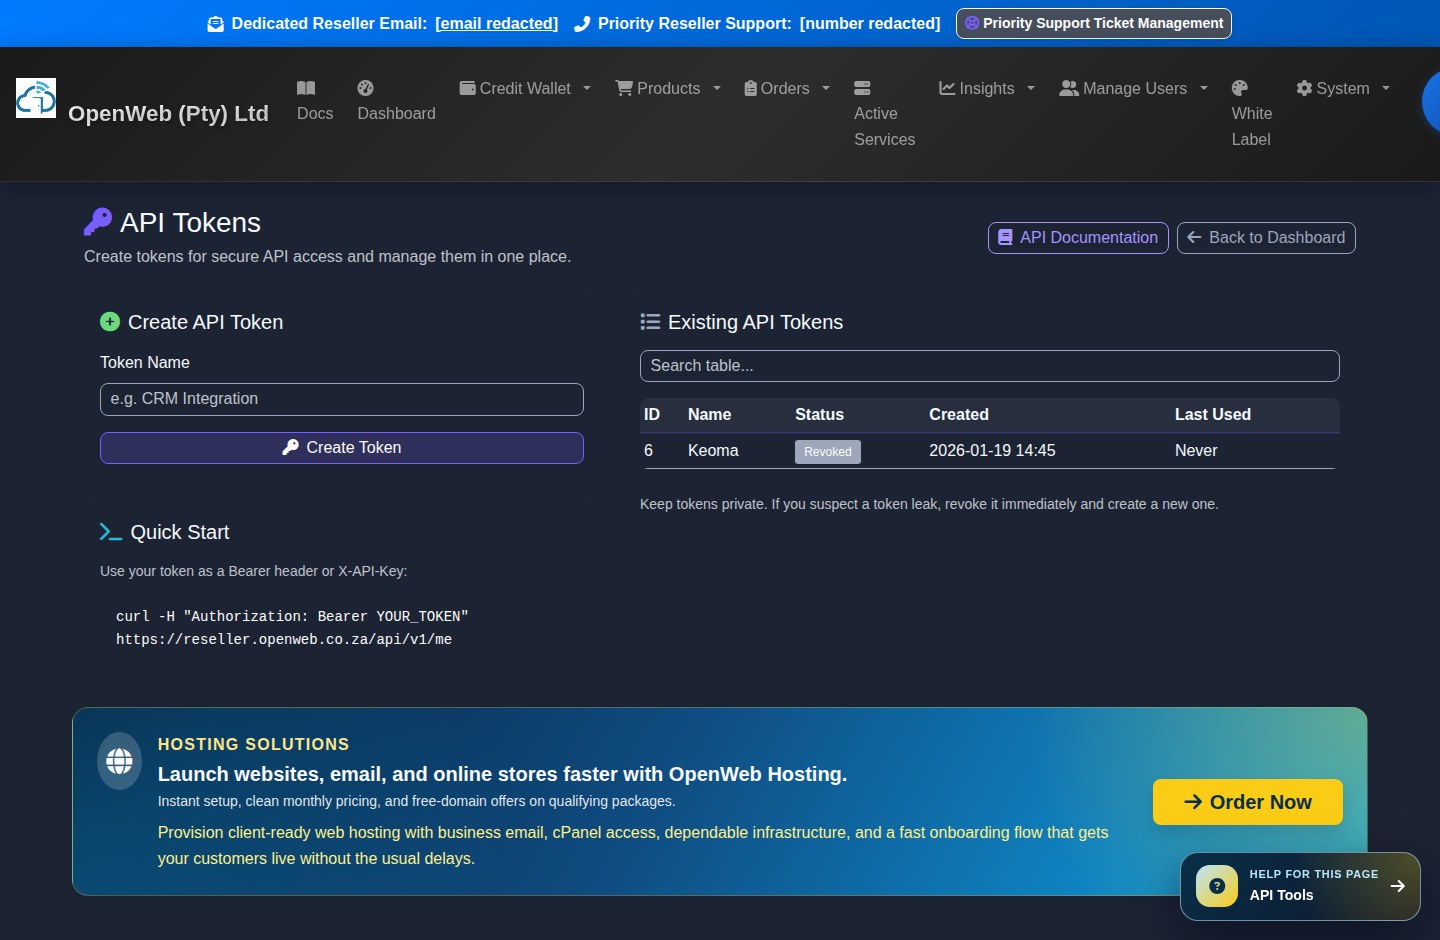Click the 2026-01-19 14:45 created date
This screenshot has height=940, width=1440.
(x=992, y=451)
